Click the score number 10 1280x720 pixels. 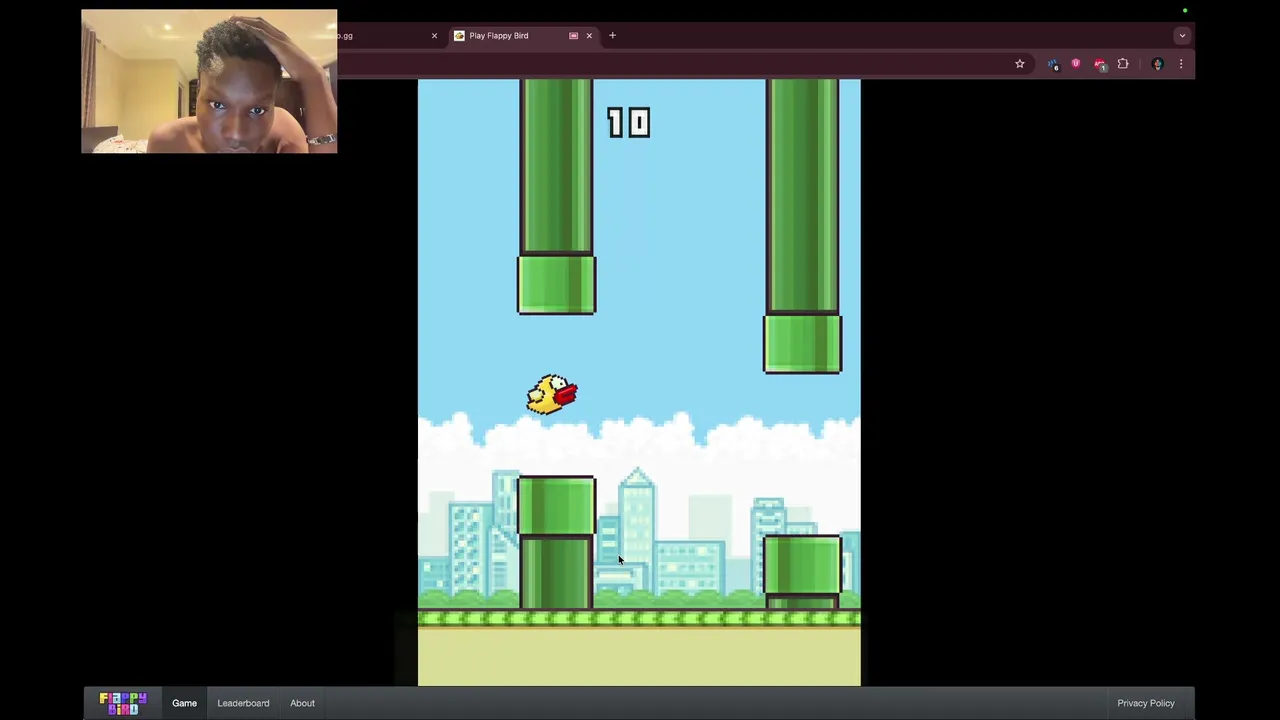tap(628, 123)
